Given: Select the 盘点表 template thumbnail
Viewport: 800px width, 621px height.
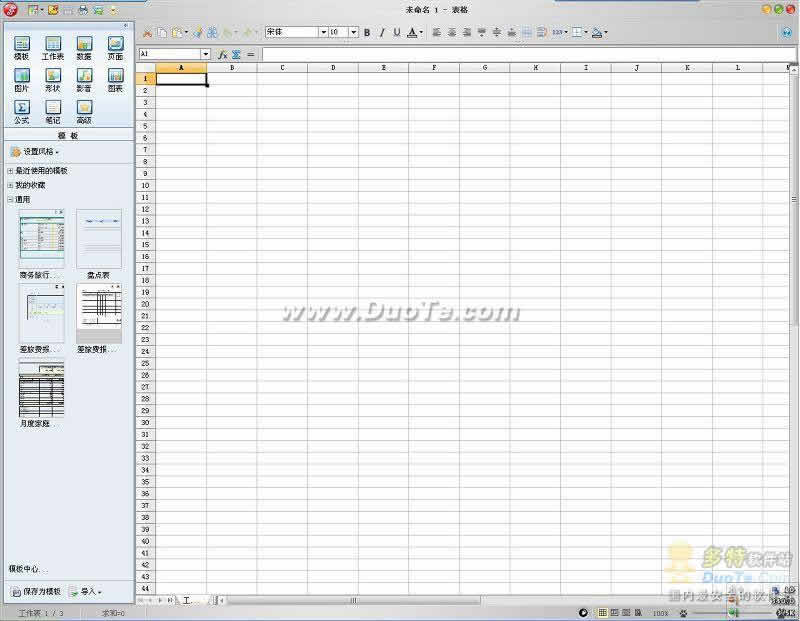Looking at the screenshot, I should click(98, 240).
